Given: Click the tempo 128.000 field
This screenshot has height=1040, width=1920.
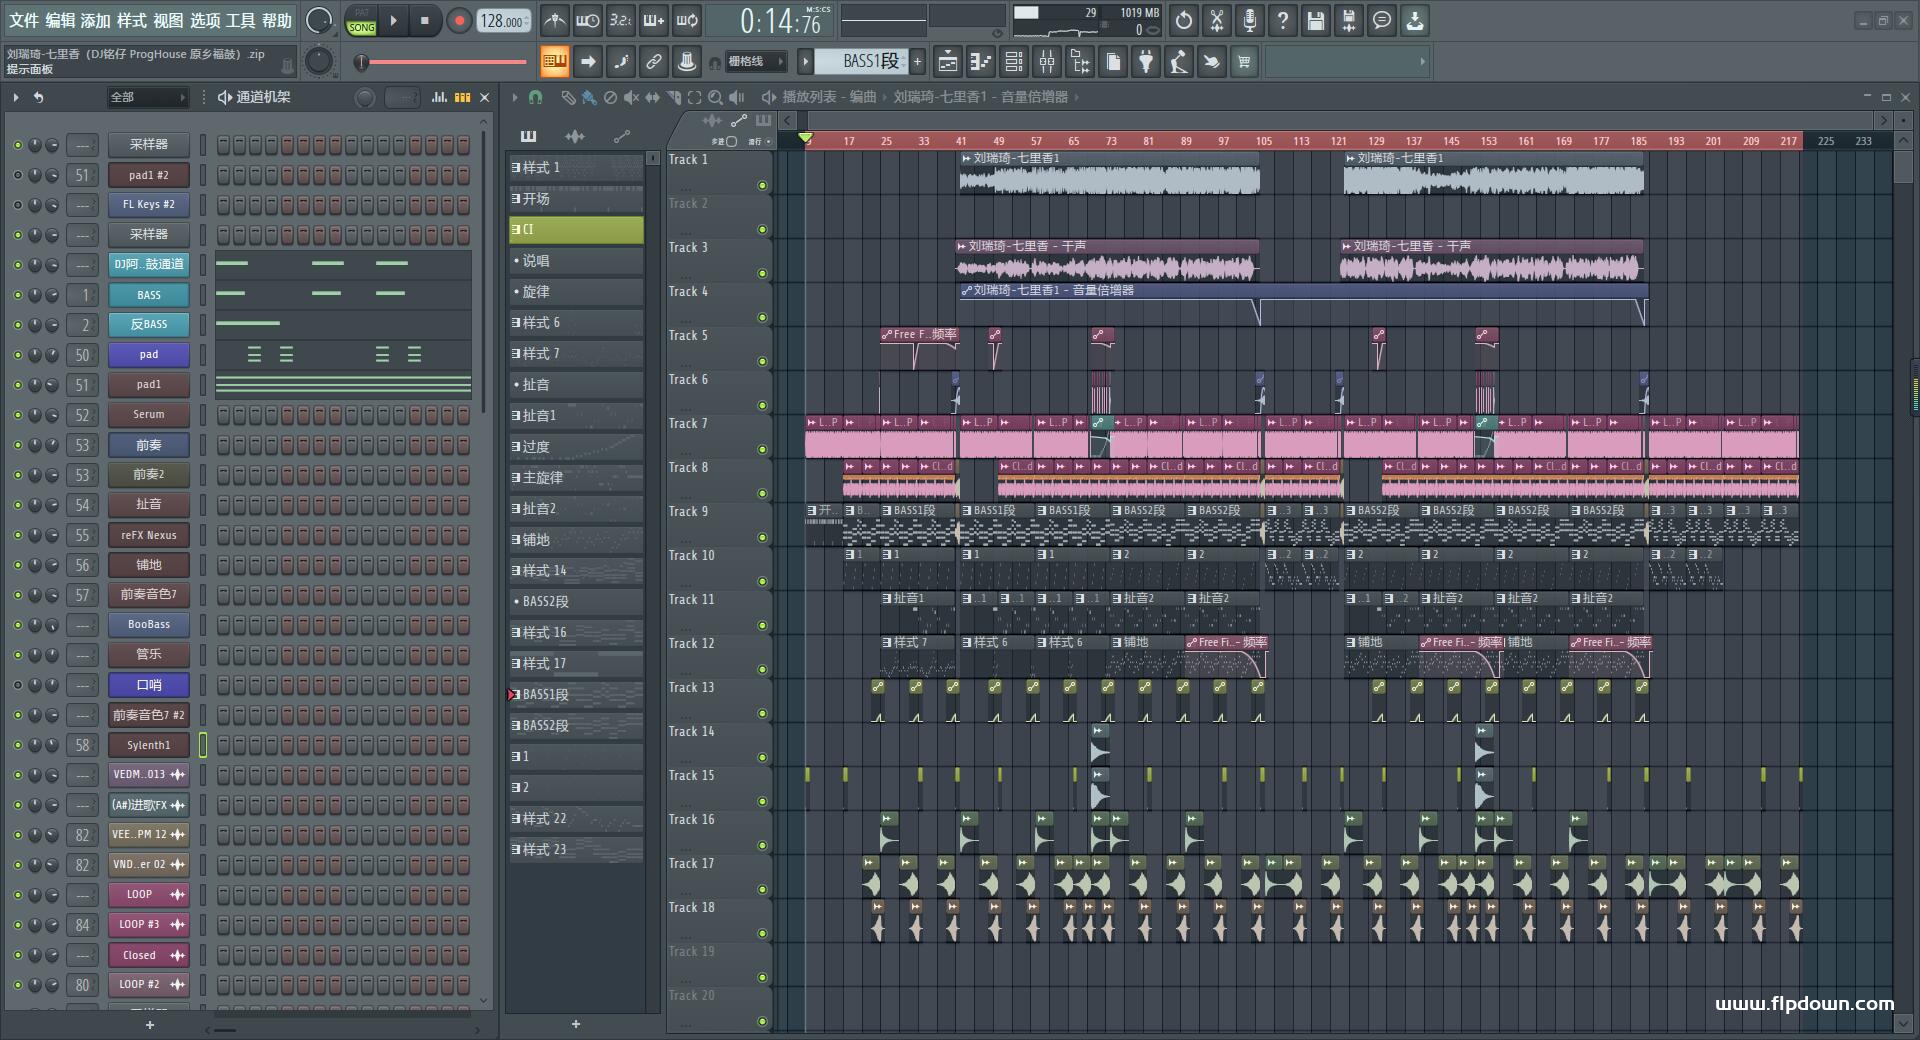Looking at the screenshot, I should (x=503, y=21).
